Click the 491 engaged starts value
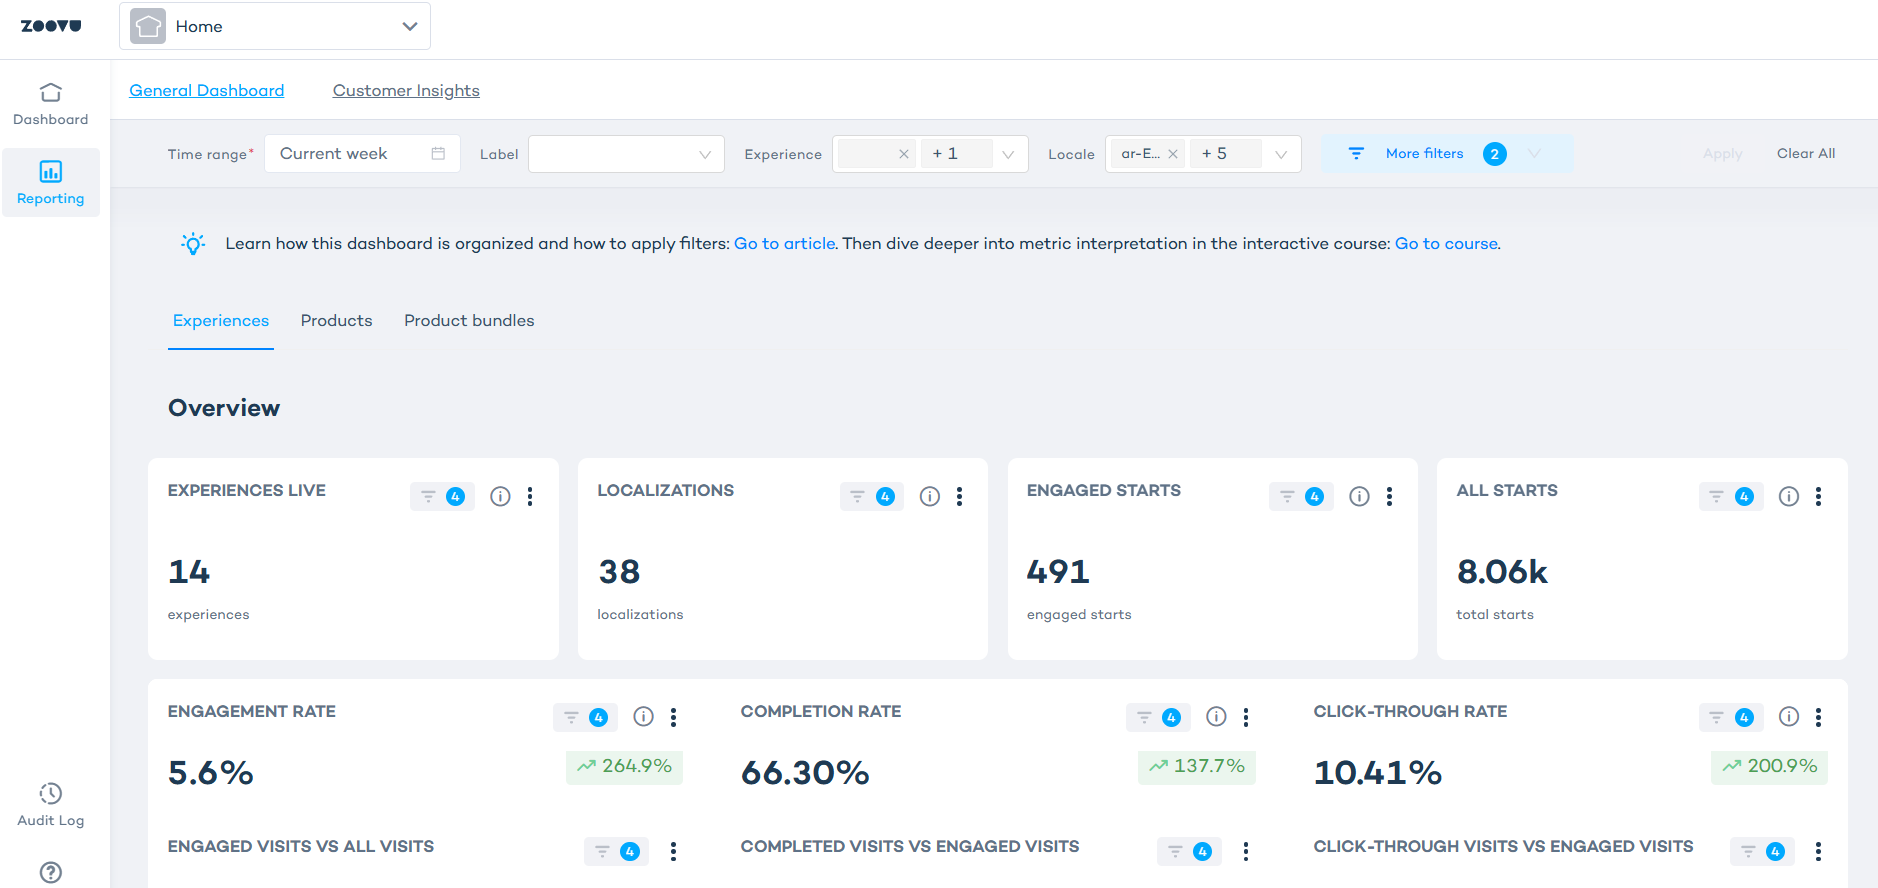 1058,571
